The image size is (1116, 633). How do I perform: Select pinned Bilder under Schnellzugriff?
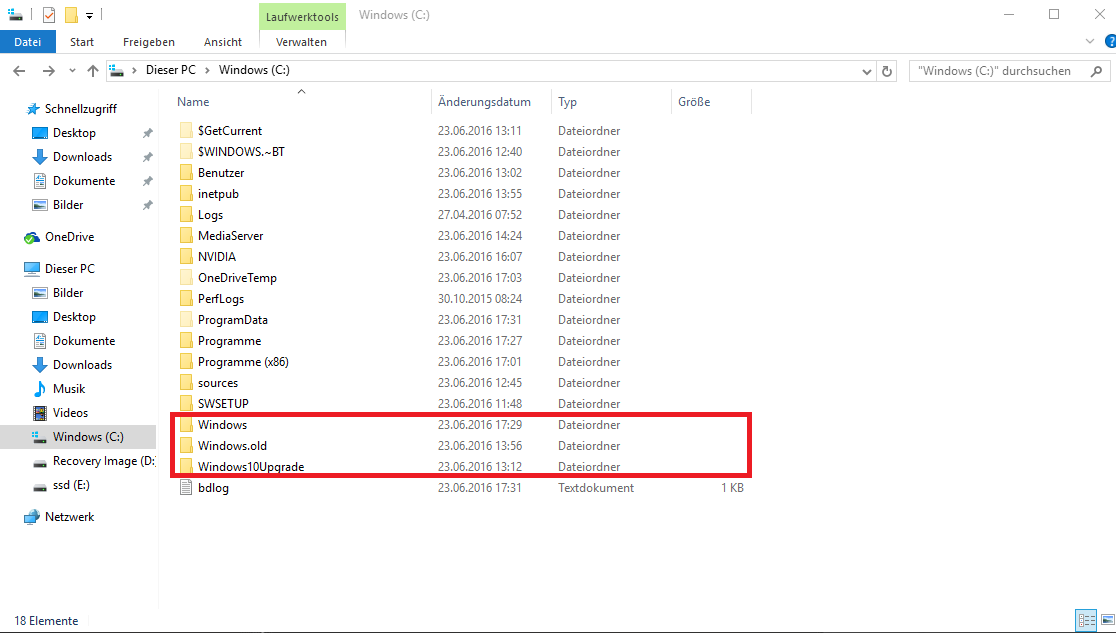coord(68,205)
